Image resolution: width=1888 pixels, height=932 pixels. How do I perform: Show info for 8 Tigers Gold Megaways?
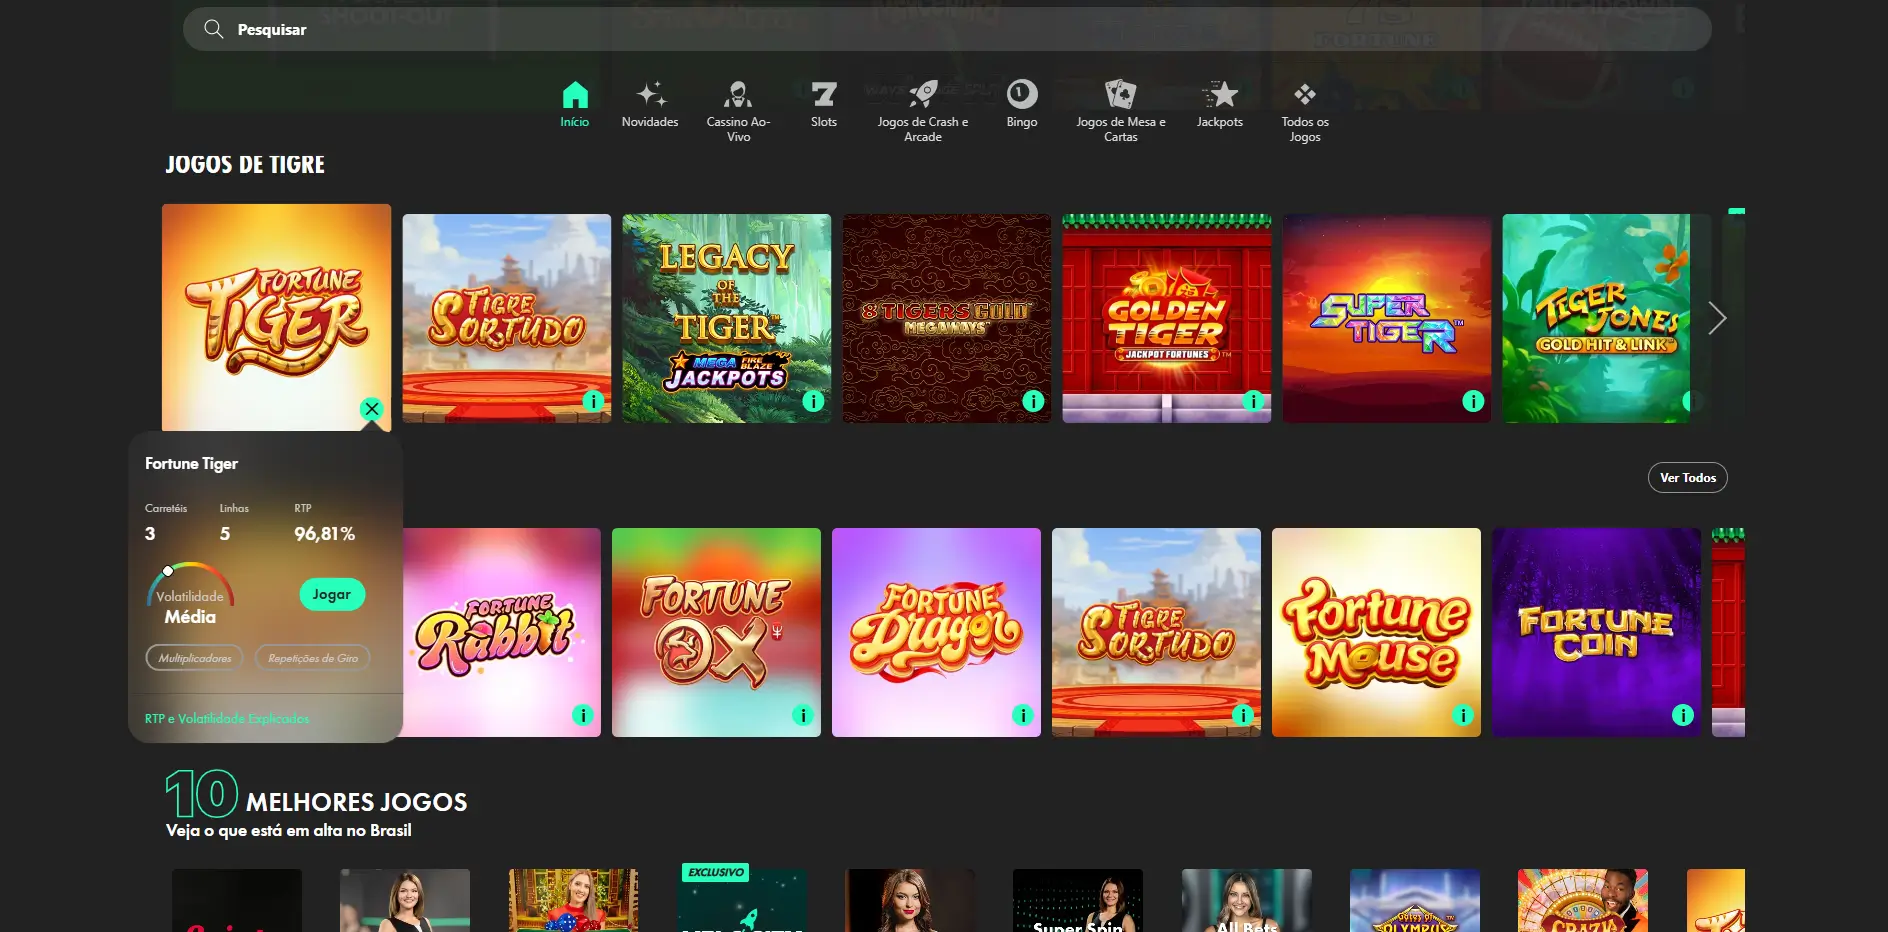pos(1033,401)
